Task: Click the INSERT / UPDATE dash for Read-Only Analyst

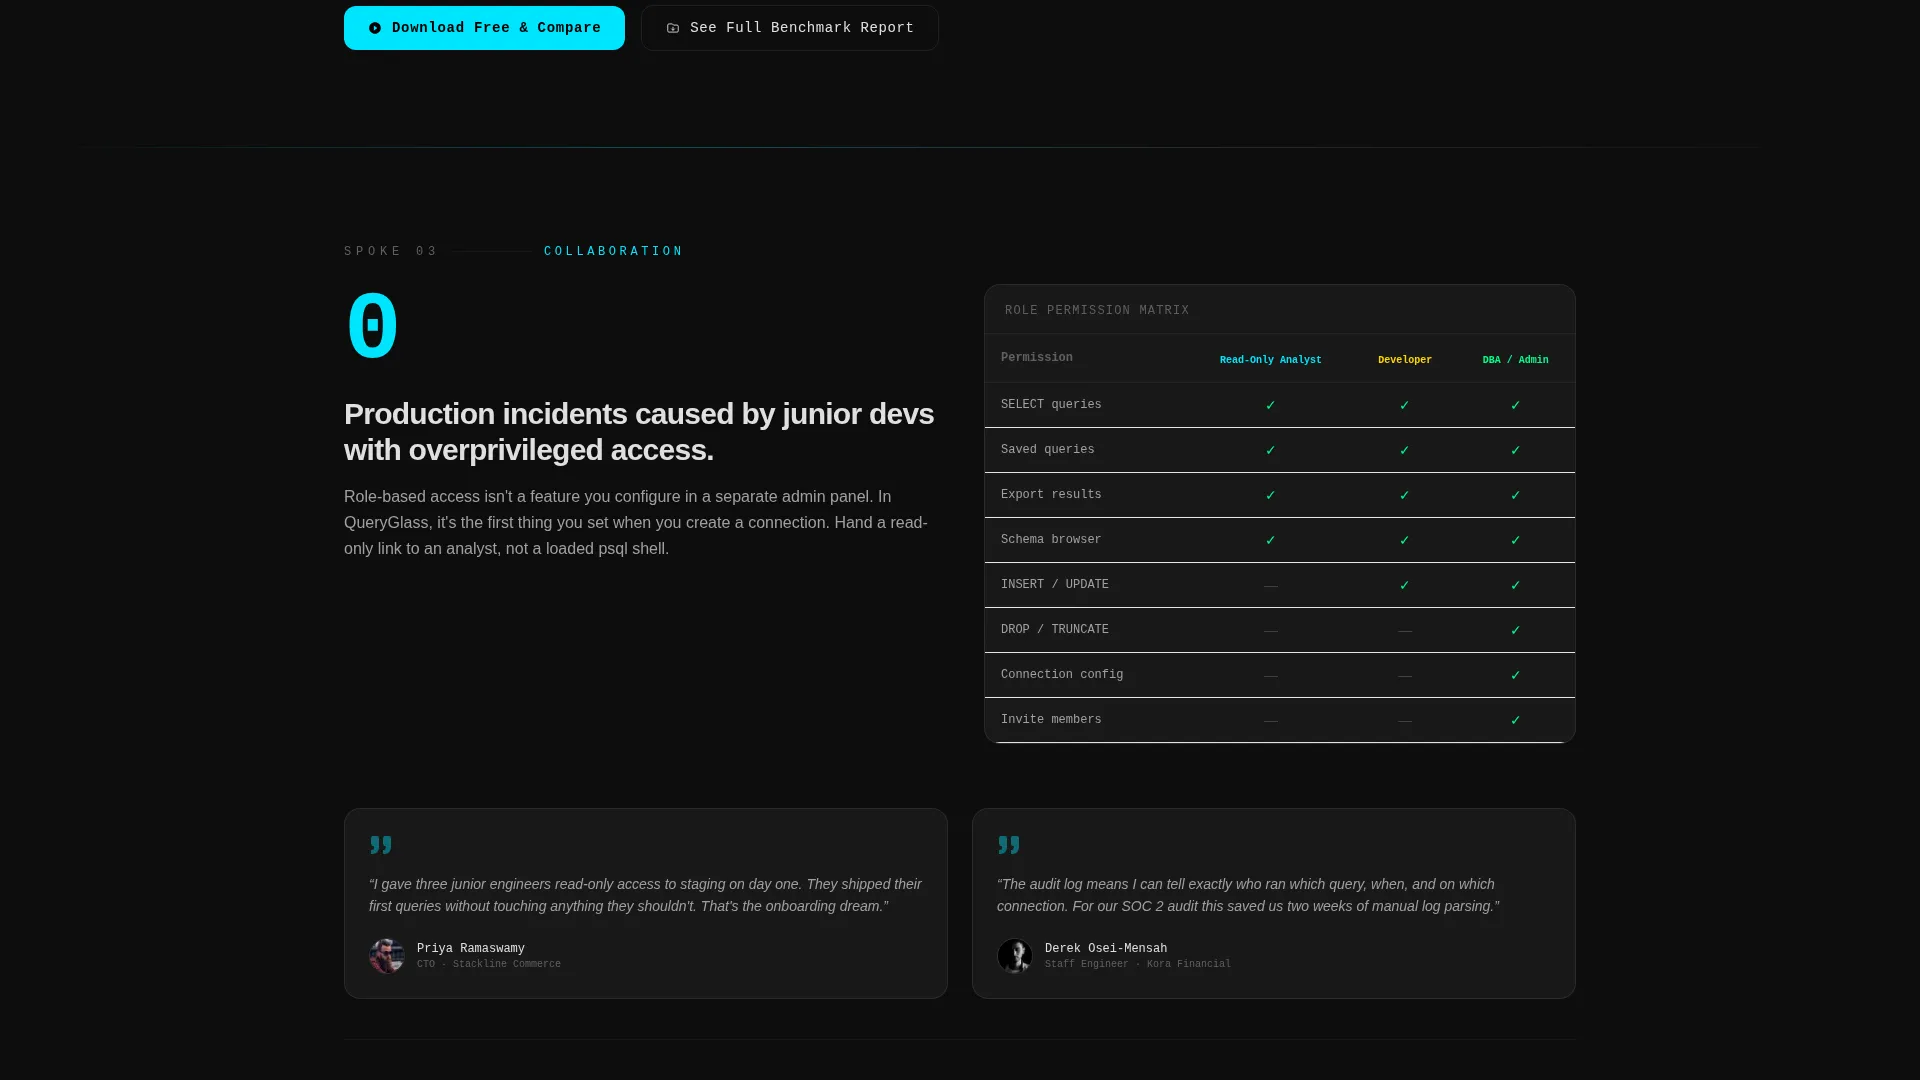Action: (1270, 586)
